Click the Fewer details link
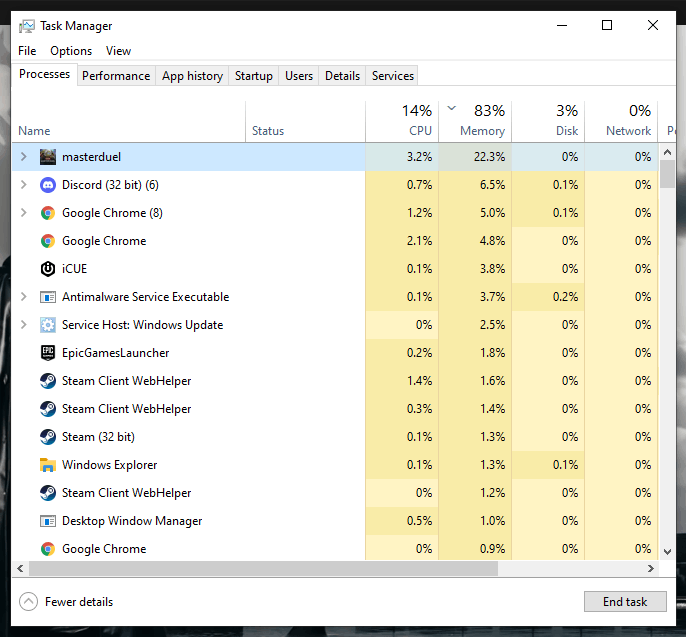 click(x=79, y=602)
